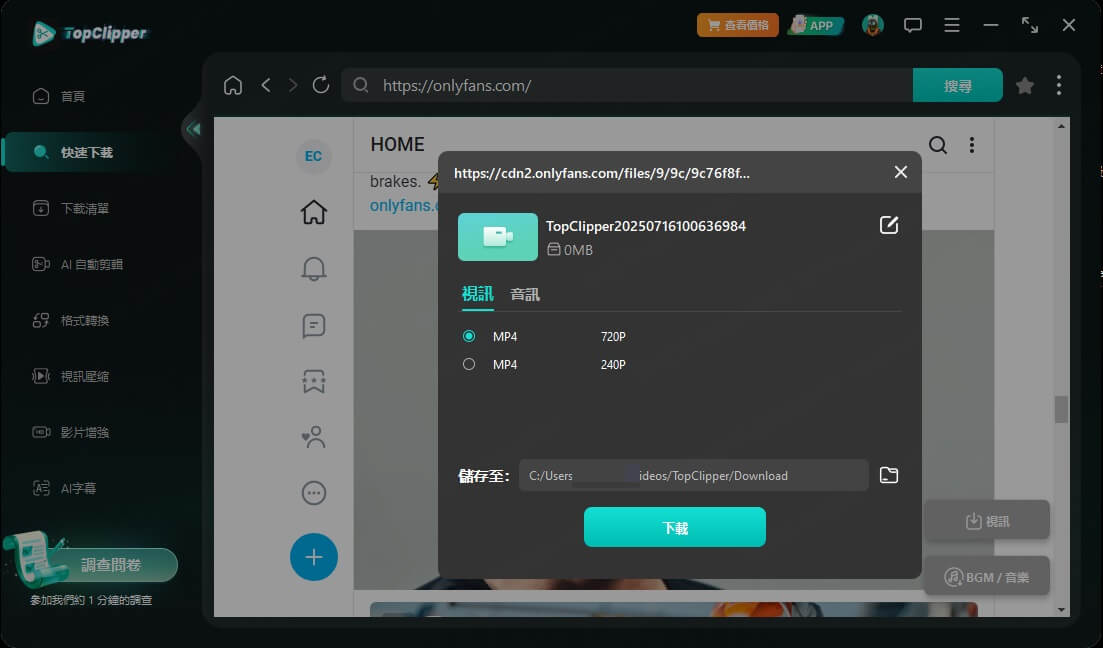Click the scrollbar up arrow
Image resolution: width=1103 pixels, height=648 pixels.
click(x=1061, y=126)
